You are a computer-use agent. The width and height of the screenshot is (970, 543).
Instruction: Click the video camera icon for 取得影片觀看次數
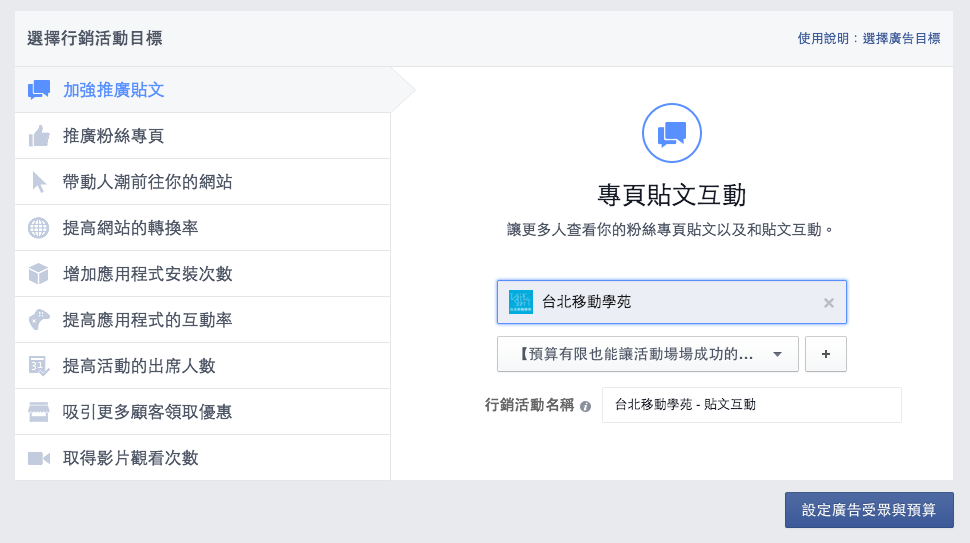click(x=38, y=458)
